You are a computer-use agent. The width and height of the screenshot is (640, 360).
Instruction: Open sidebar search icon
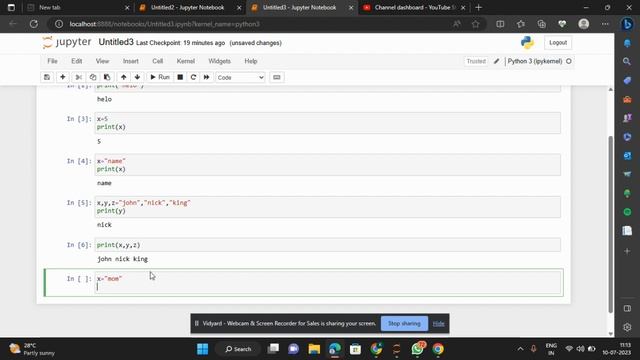pyautogui.click(x=627, y=61)
